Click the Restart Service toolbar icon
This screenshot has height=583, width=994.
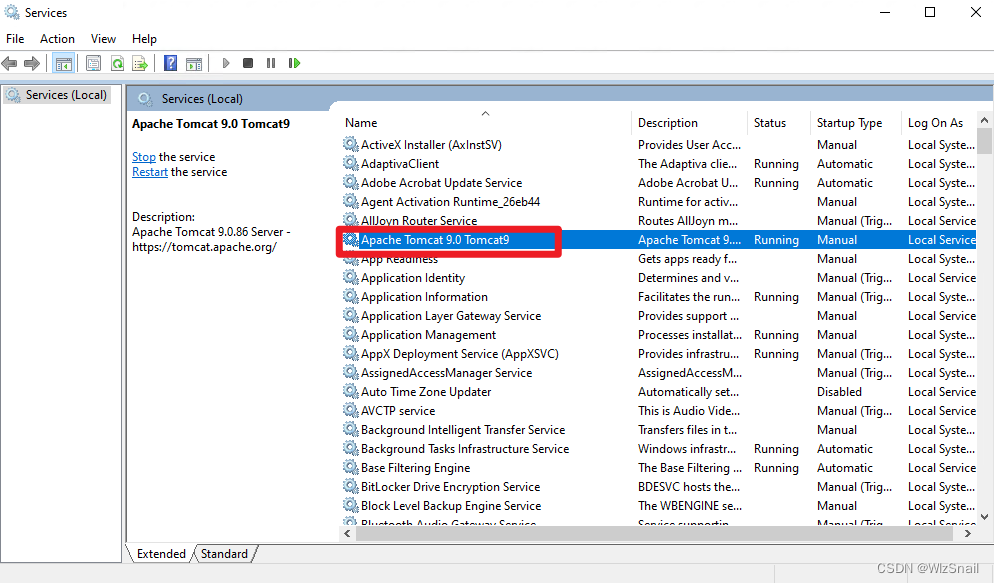click(x=294, y=63)
